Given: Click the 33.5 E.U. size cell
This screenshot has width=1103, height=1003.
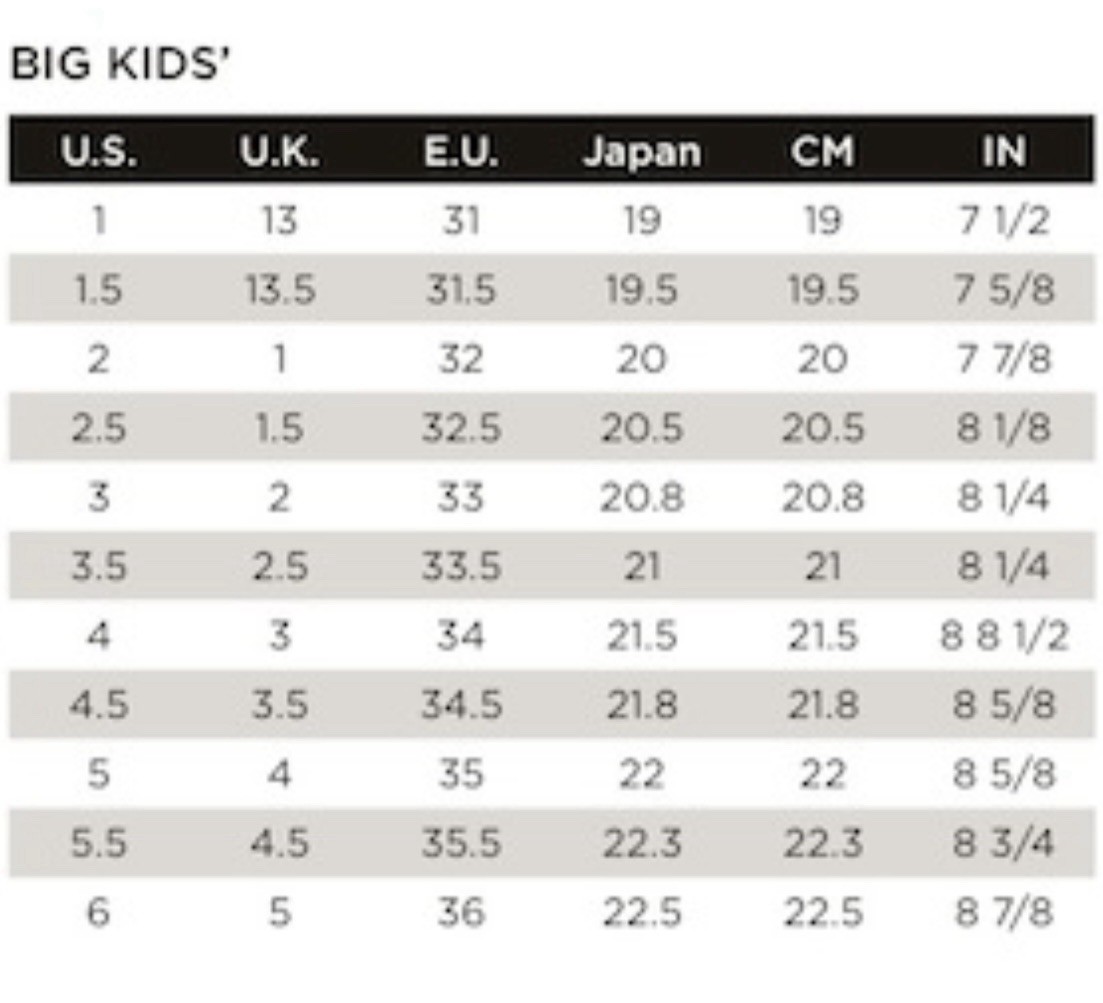Looking at the screenshot, I should (x=461, y=566).
